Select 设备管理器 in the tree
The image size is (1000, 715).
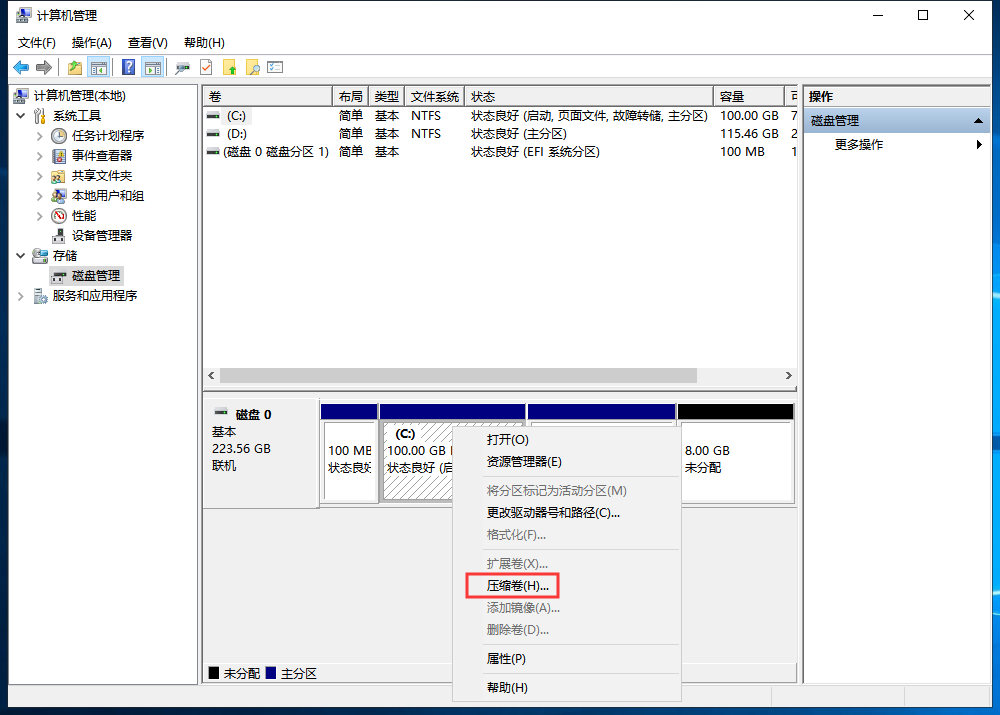tap(101, 236)
